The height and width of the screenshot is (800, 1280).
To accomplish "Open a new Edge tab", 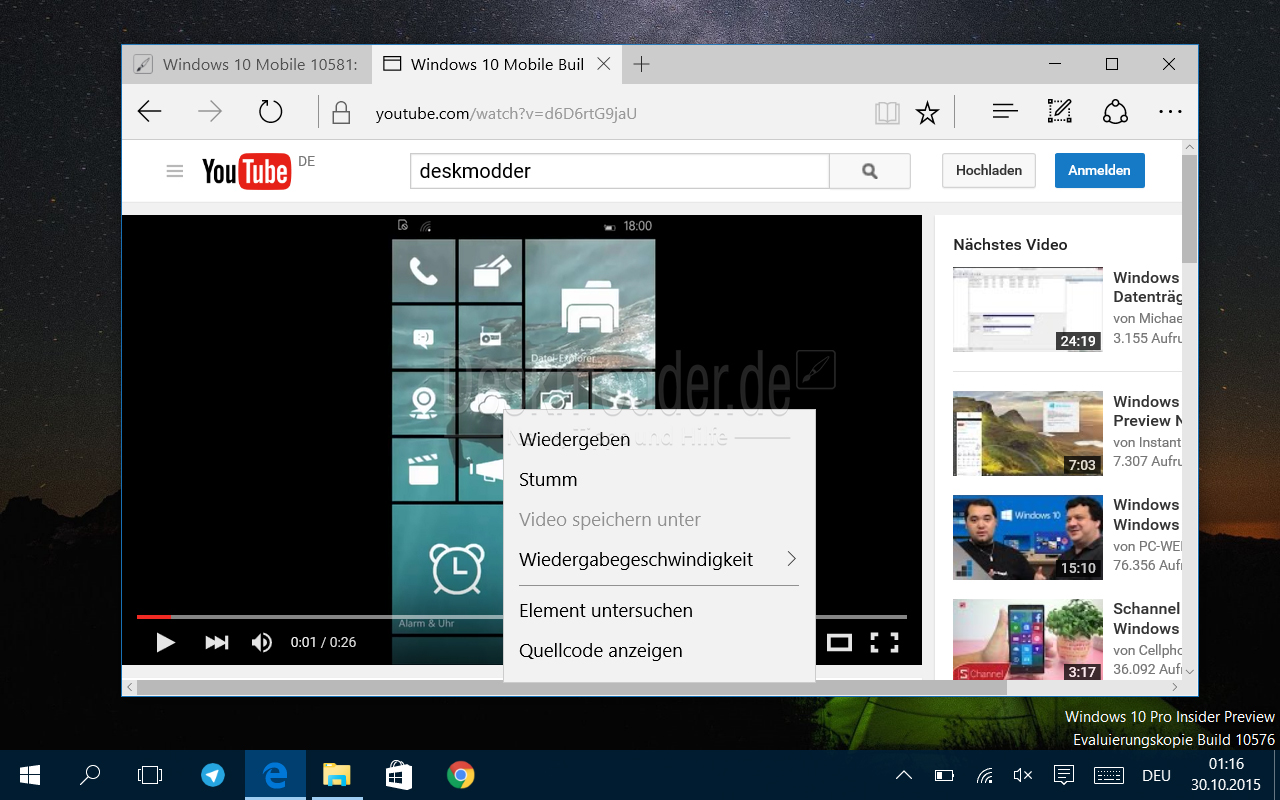I will (x=642, y=64).
